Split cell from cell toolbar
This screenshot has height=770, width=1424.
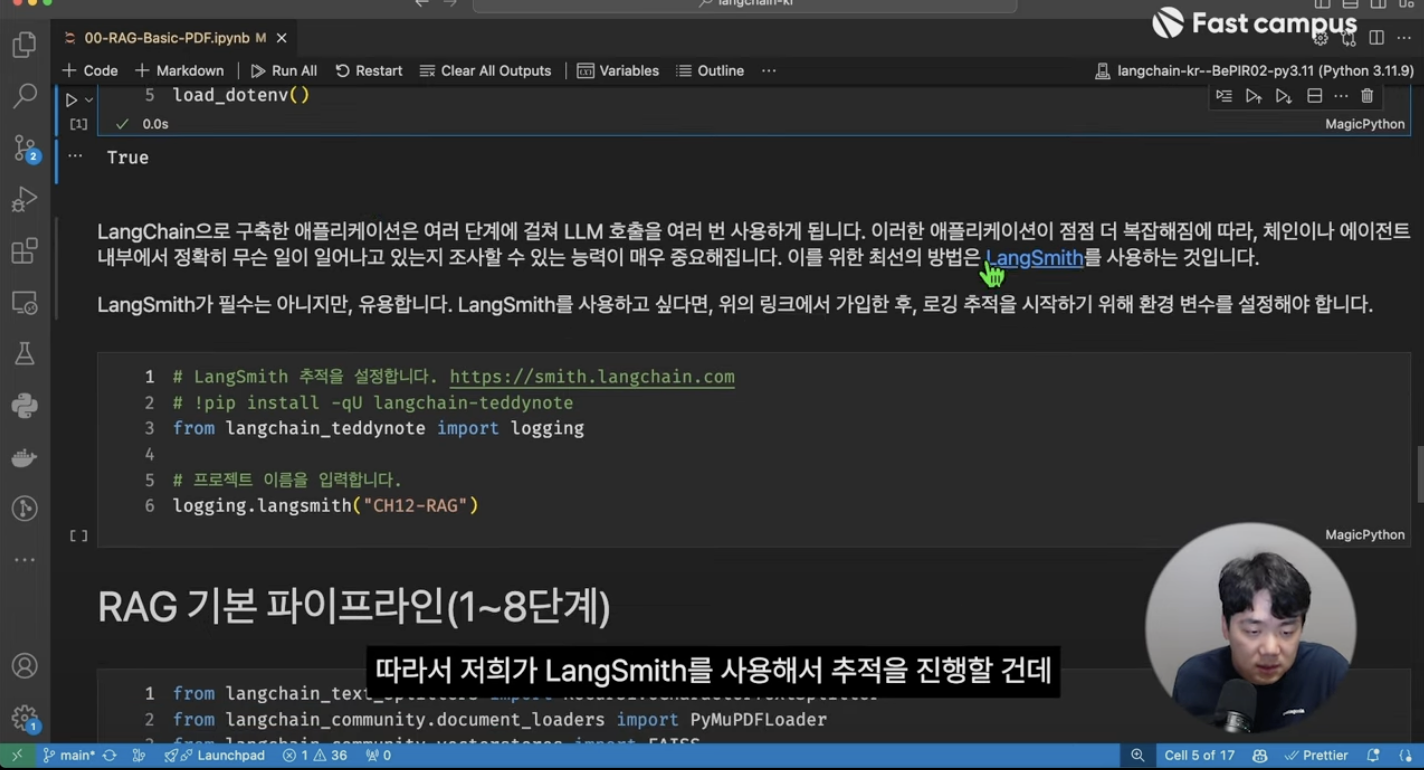[x=1314, y=96]
